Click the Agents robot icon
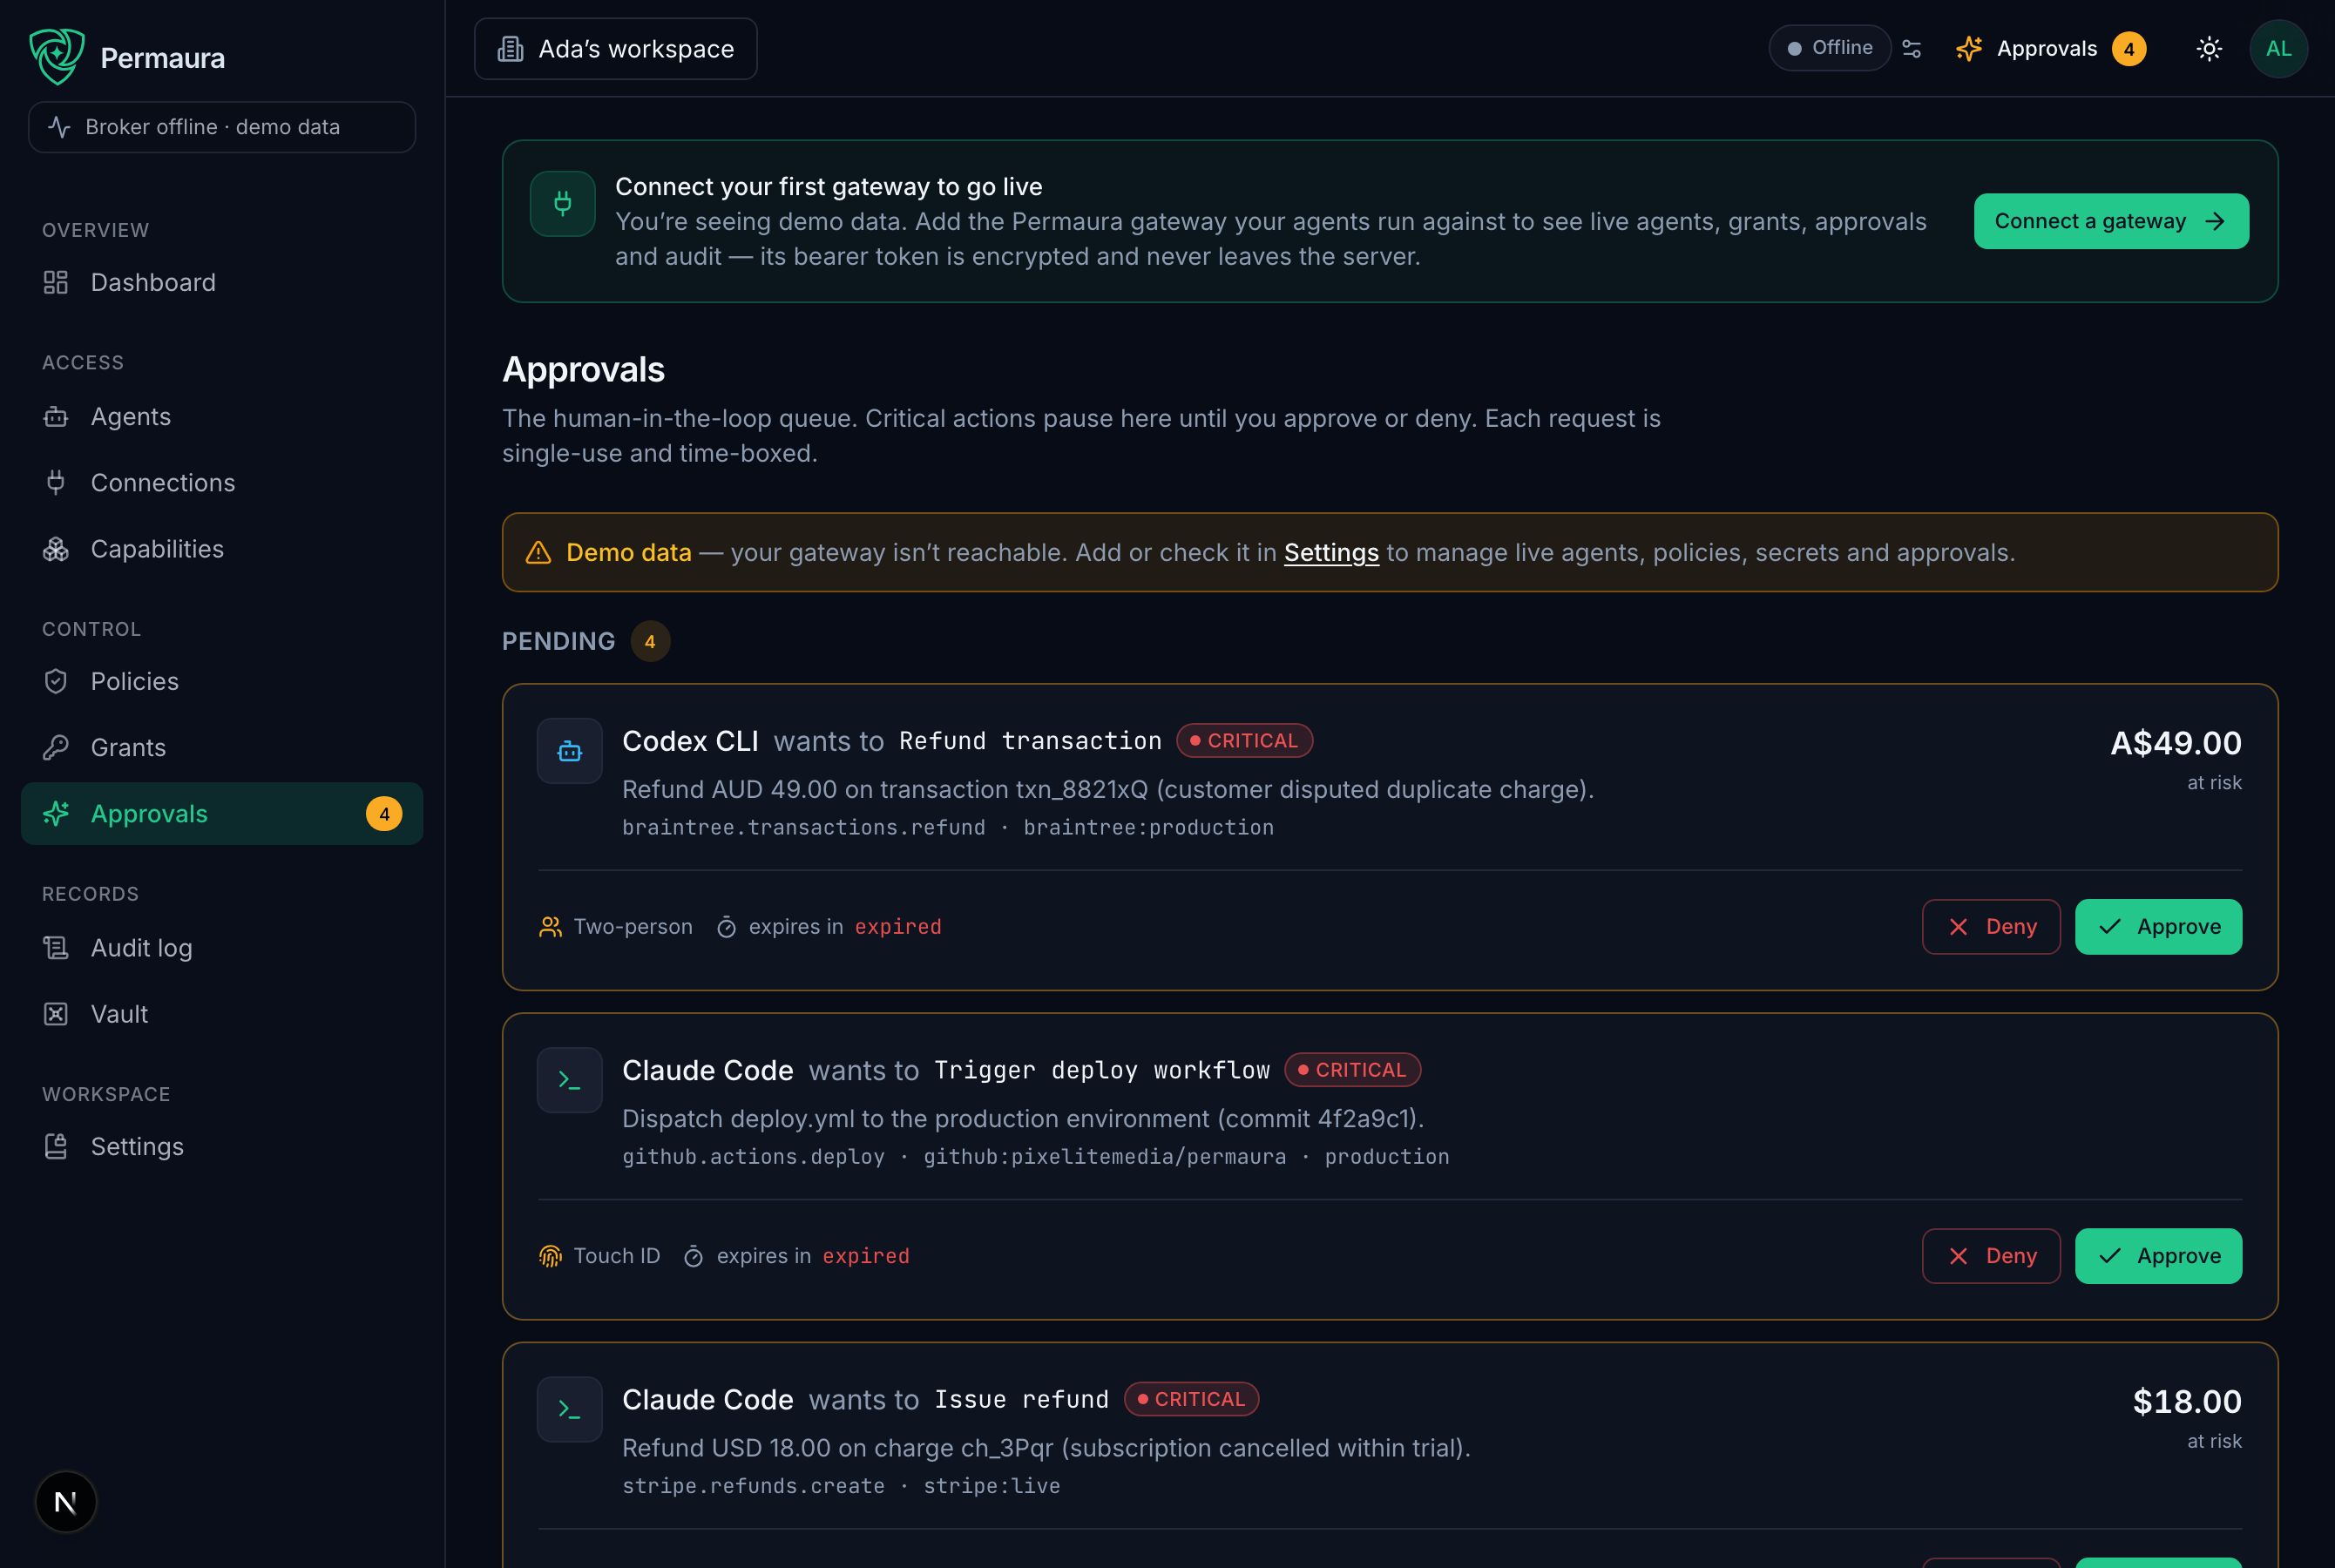Viewport: 2335px width, 1568px height. click(56, 417)
